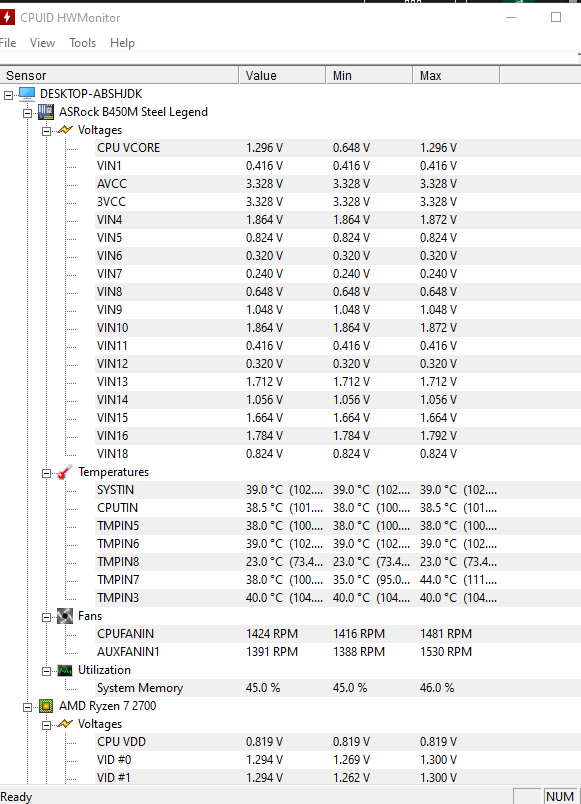Select the TMPIN8 temperature row
Screen dimensions: 581x804
point(338,562)
